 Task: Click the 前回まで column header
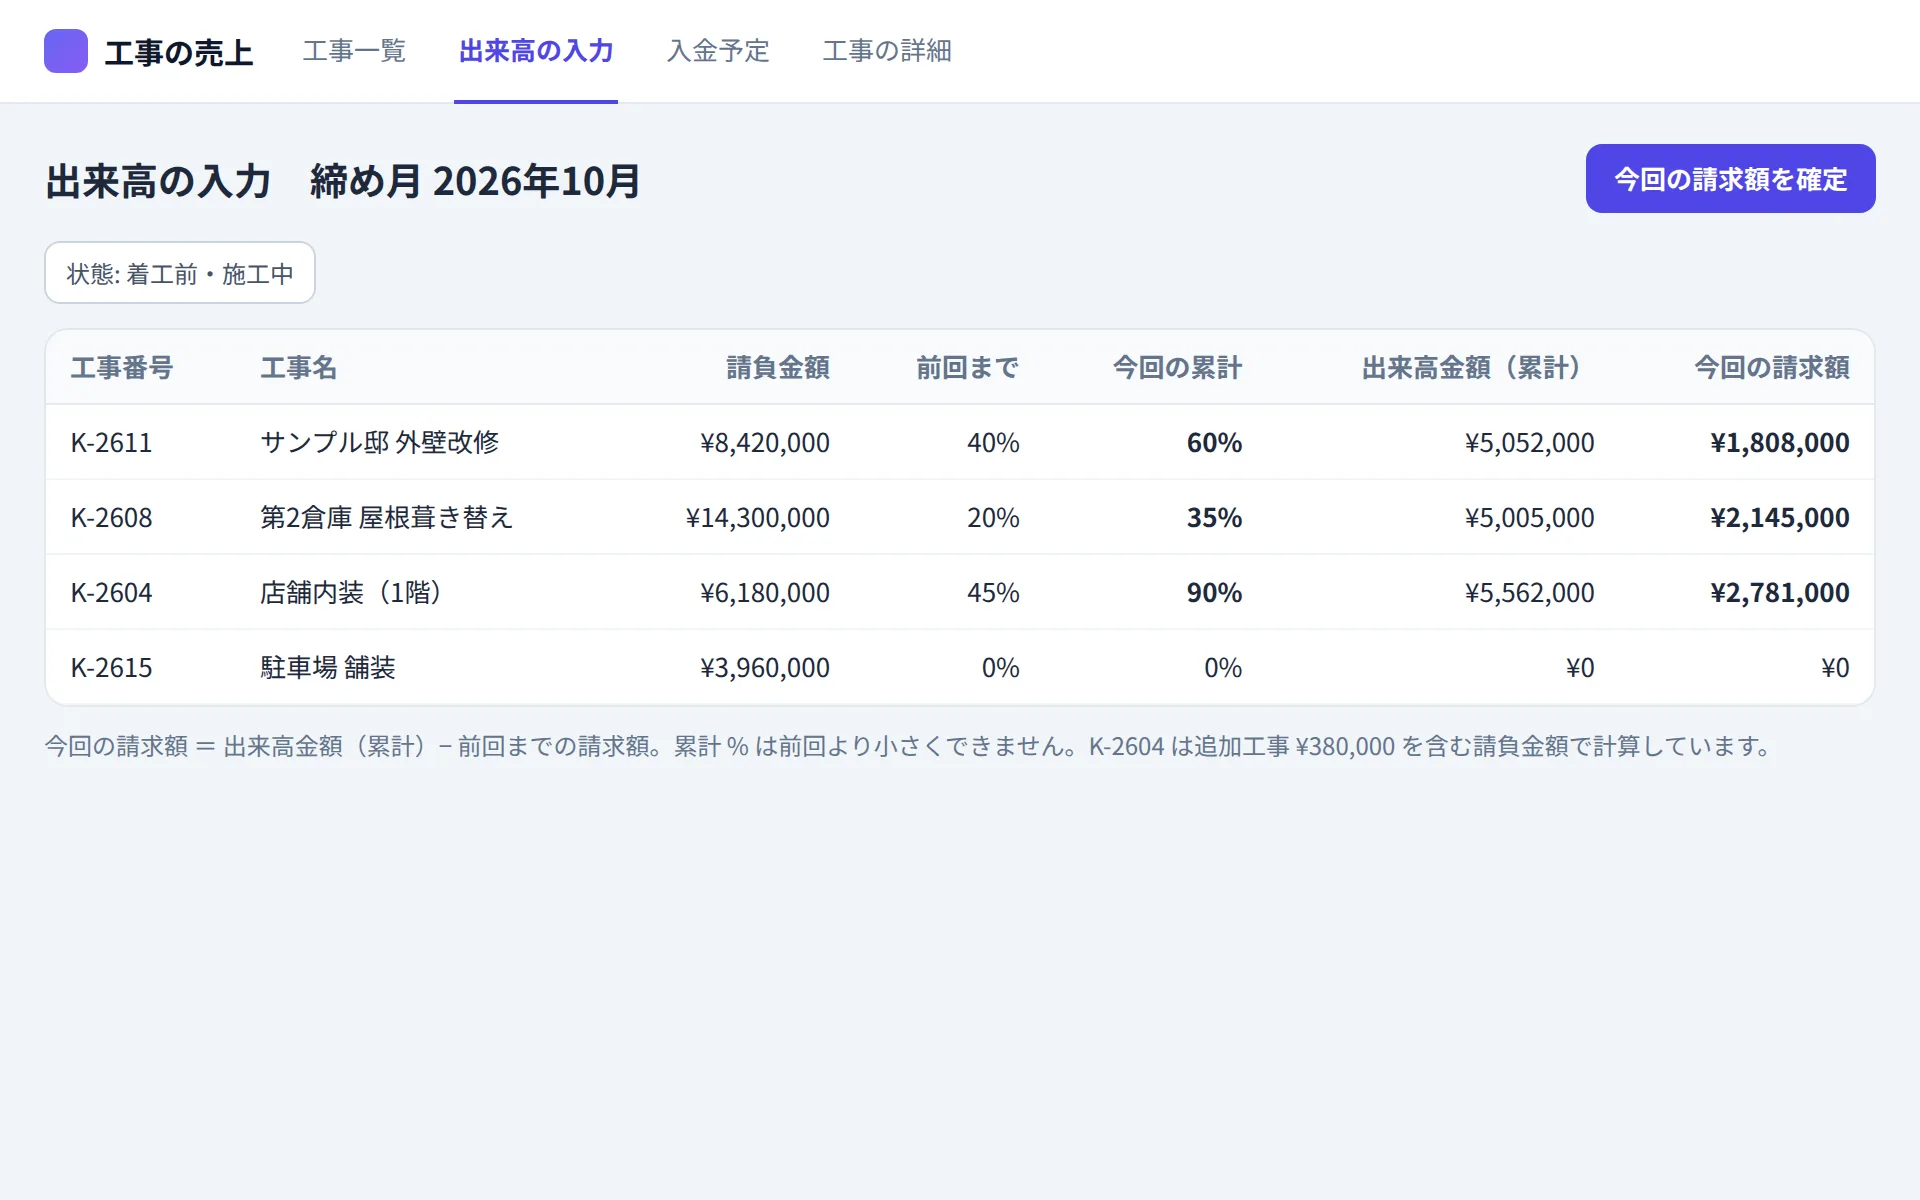pos(967,368)
